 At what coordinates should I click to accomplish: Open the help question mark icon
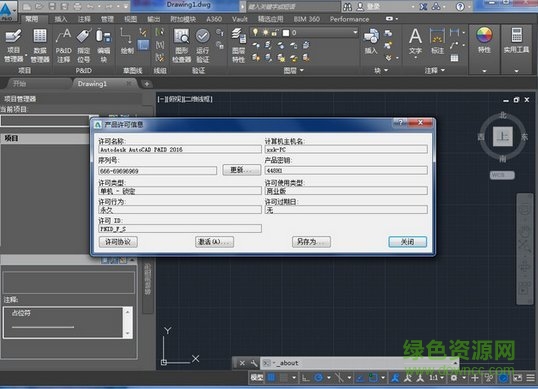coord(460,7)
